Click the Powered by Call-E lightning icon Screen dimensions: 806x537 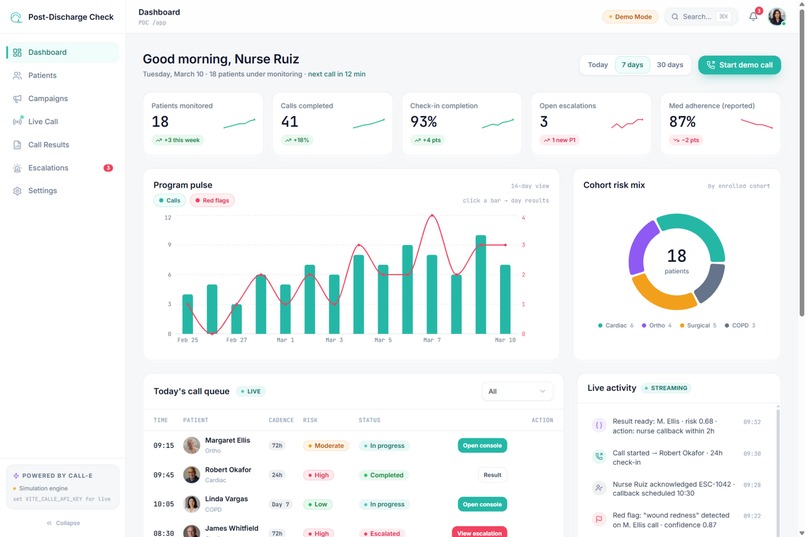(16, 476)
